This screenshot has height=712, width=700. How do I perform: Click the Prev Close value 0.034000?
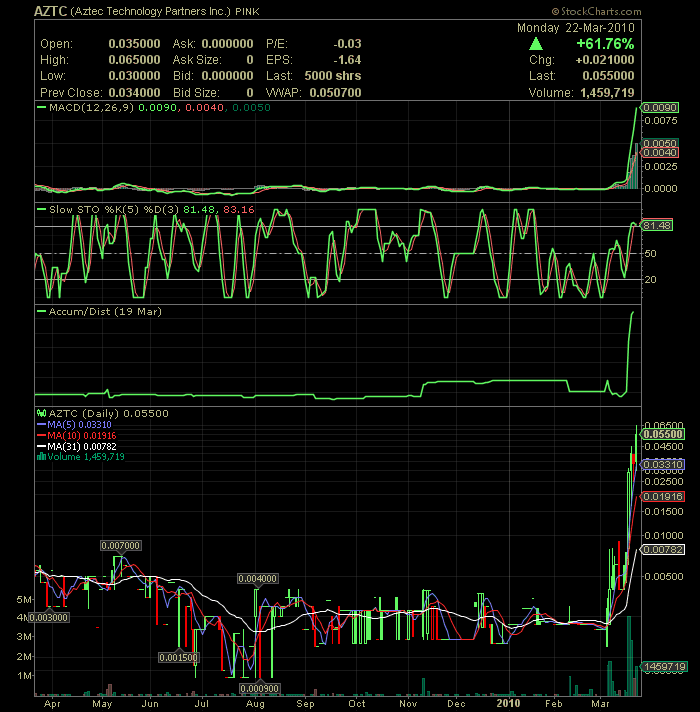click(x=134, y=93)
